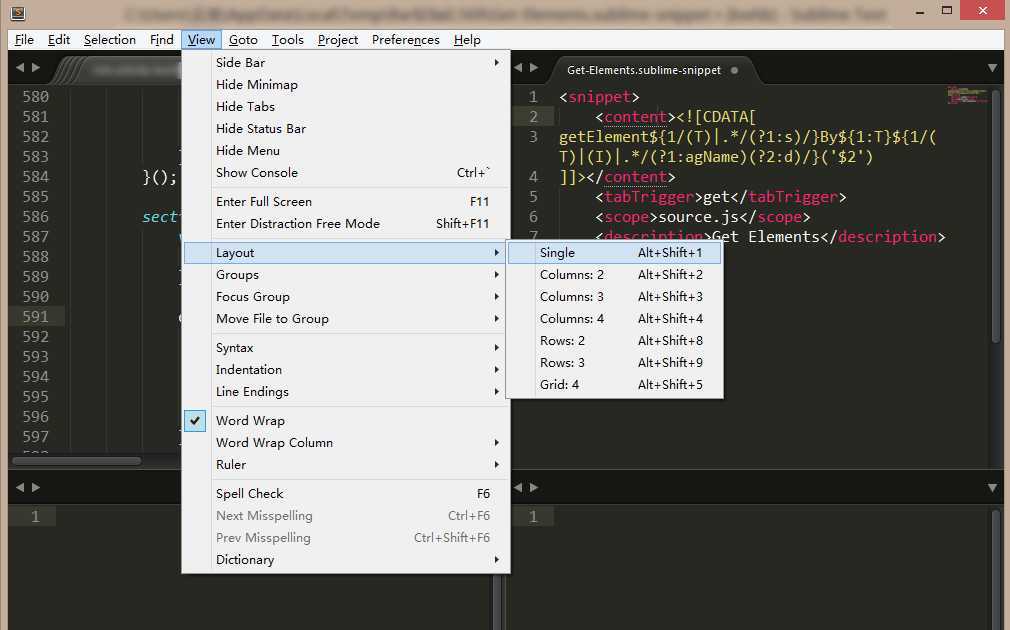Open the Project menu
The image size is (1010, 630).
pos(338,40)
